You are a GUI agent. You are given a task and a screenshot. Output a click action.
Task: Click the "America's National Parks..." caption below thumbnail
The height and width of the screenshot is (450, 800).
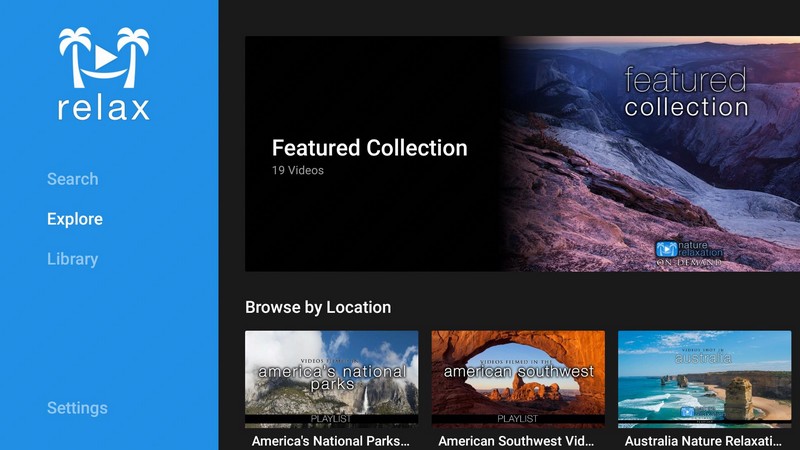click(331, 440)
